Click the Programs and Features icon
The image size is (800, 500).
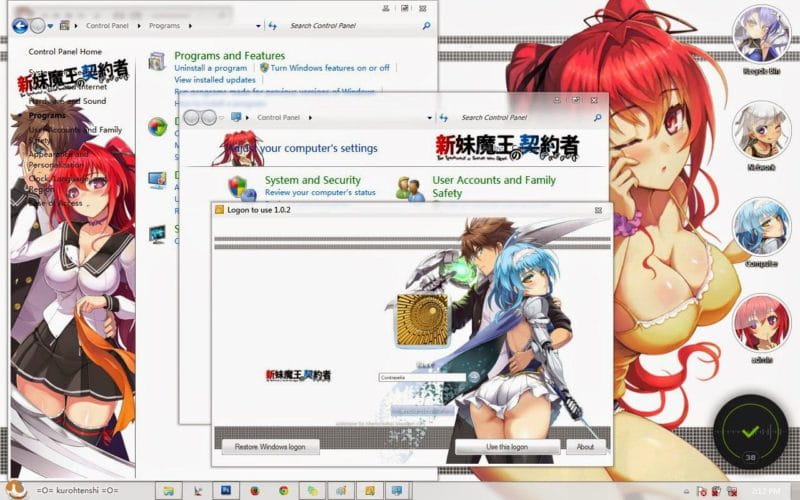click(x=157, y=61)
